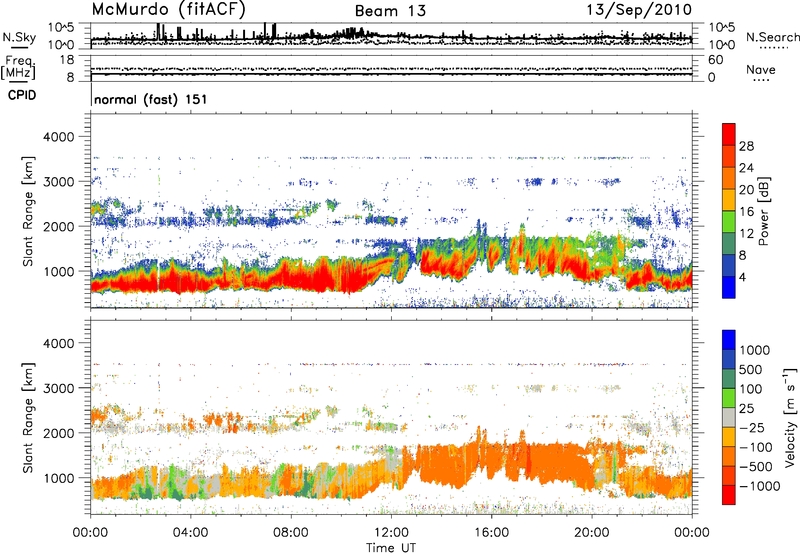
Task: Click the 4 tick on power colorbar
Action: click(743, 278)
